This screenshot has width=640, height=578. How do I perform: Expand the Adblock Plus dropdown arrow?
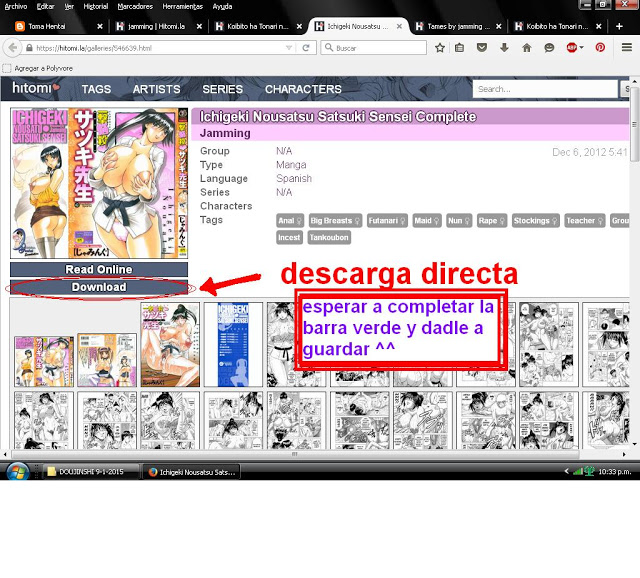click(581, 48)
